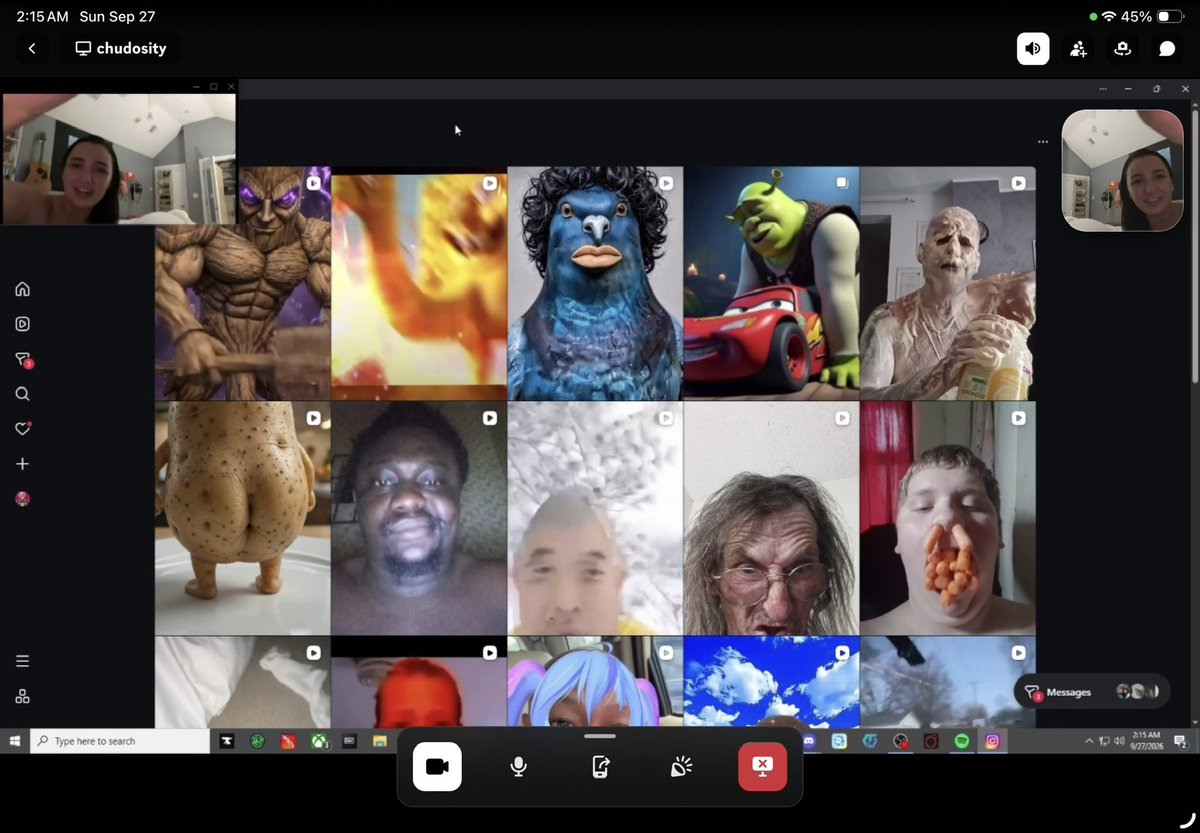This screenshot has width=1200, height=833.
Task: Toggle the speaker audio output button
Action: [1033, 48]
